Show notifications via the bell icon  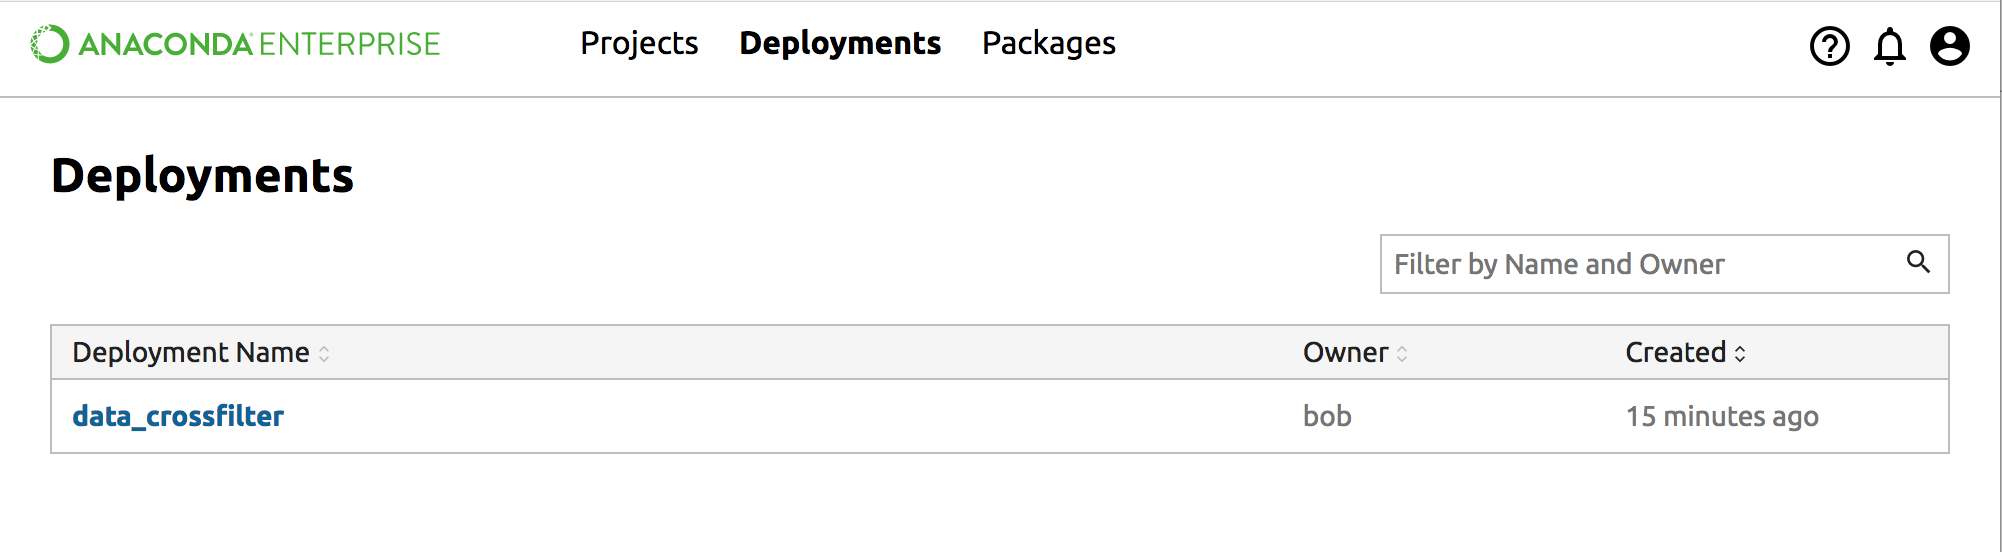1889,46
